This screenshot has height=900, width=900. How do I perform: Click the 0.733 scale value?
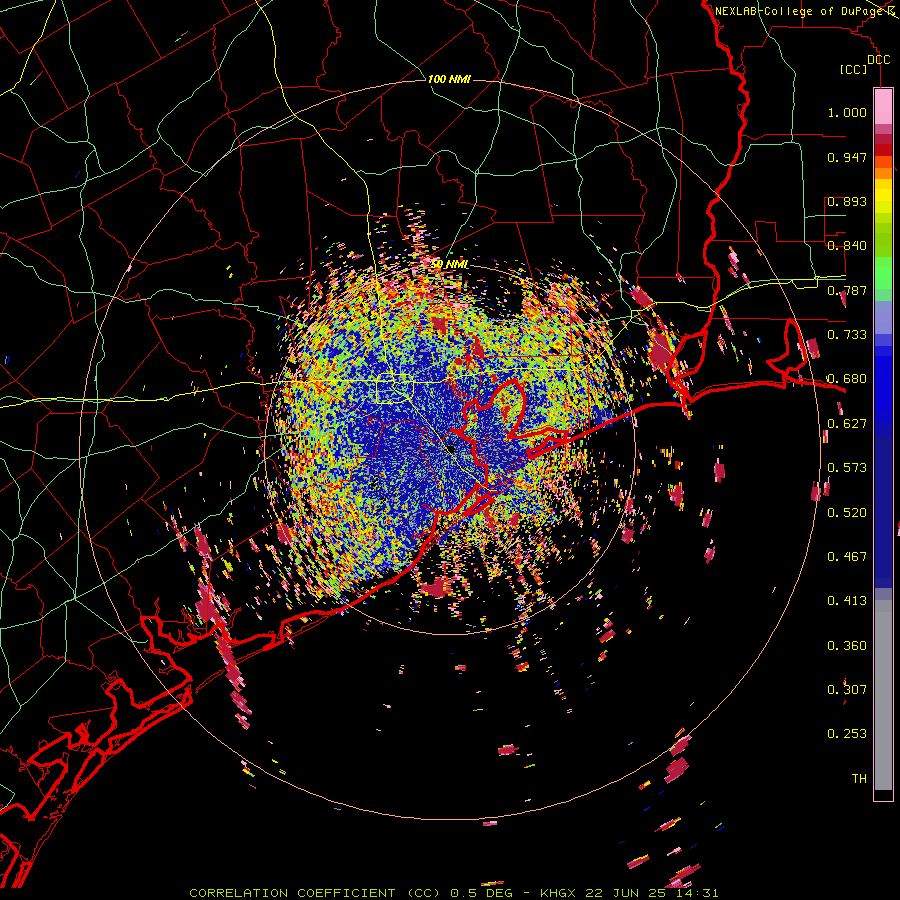847,335
